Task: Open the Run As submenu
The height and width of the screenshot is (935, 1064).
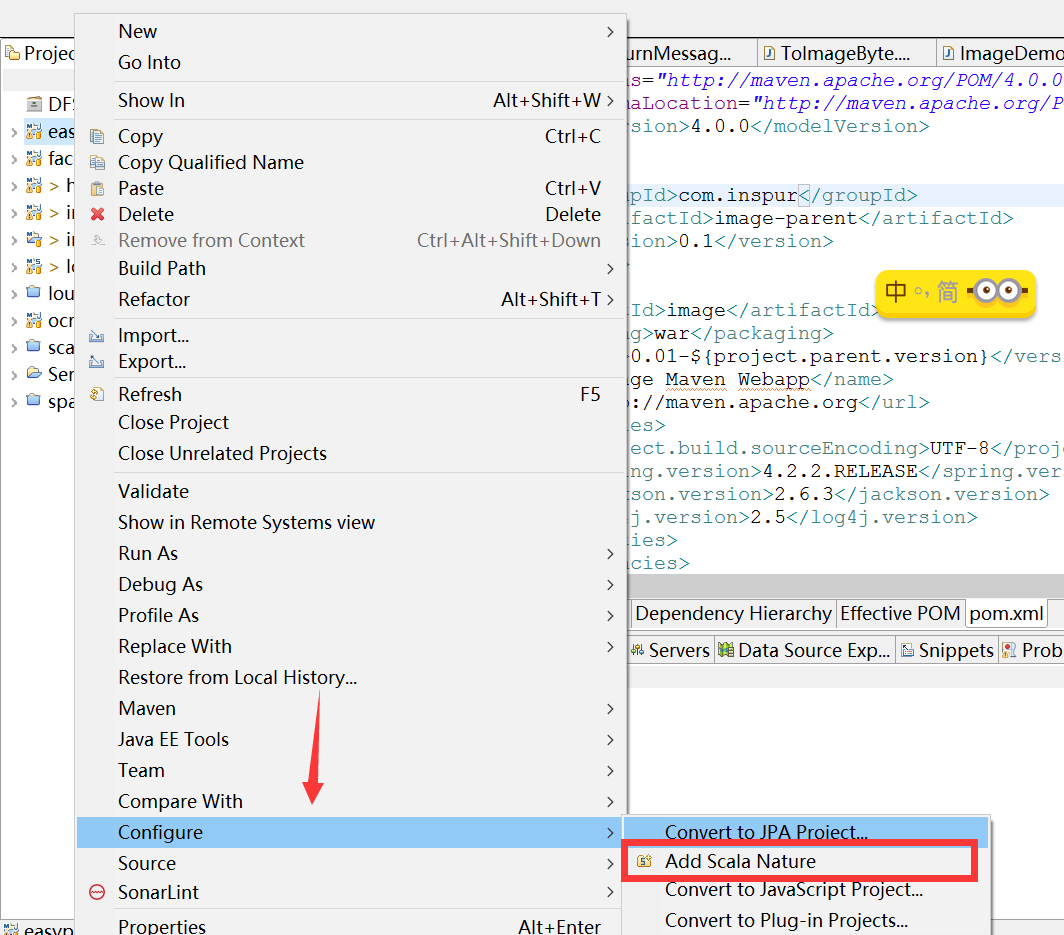Action: coord(351,554)
